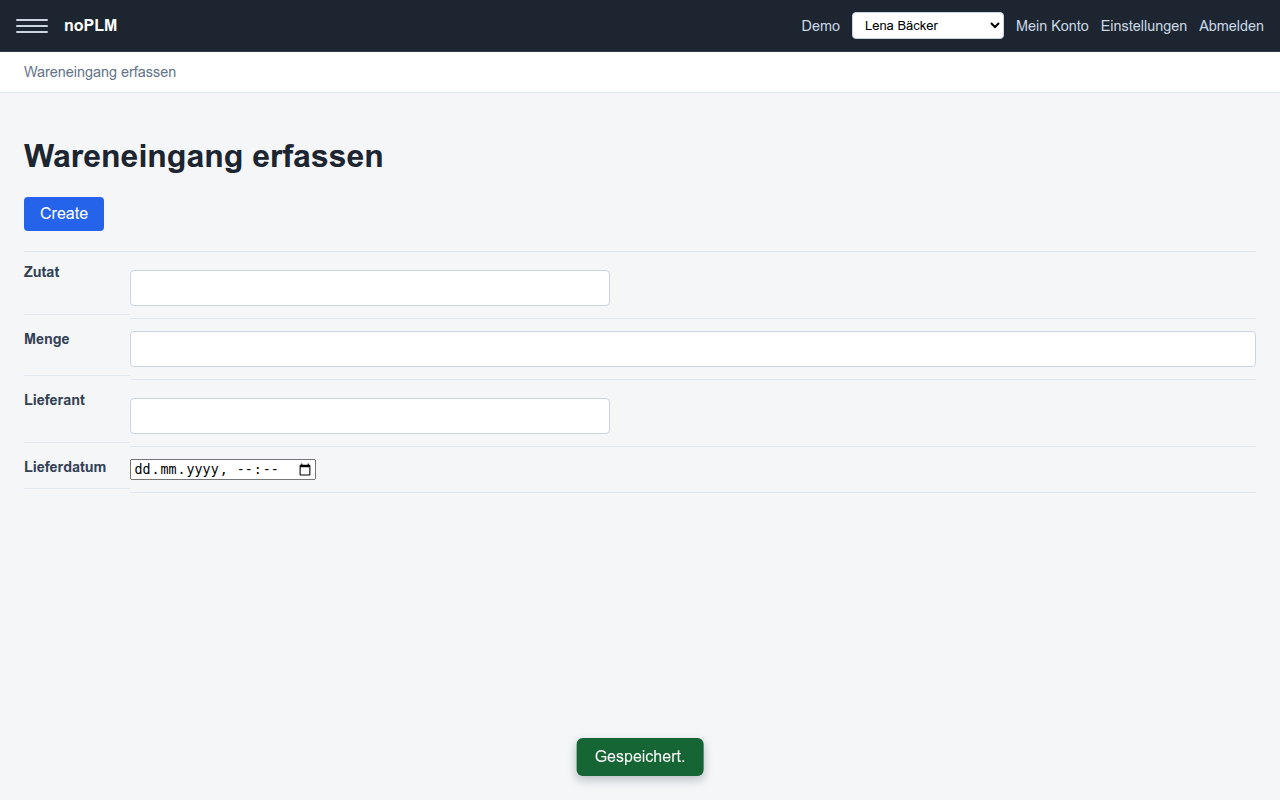Click the Wareneingang erfassen breadcrumb
1280x800 pixels.
100,72
